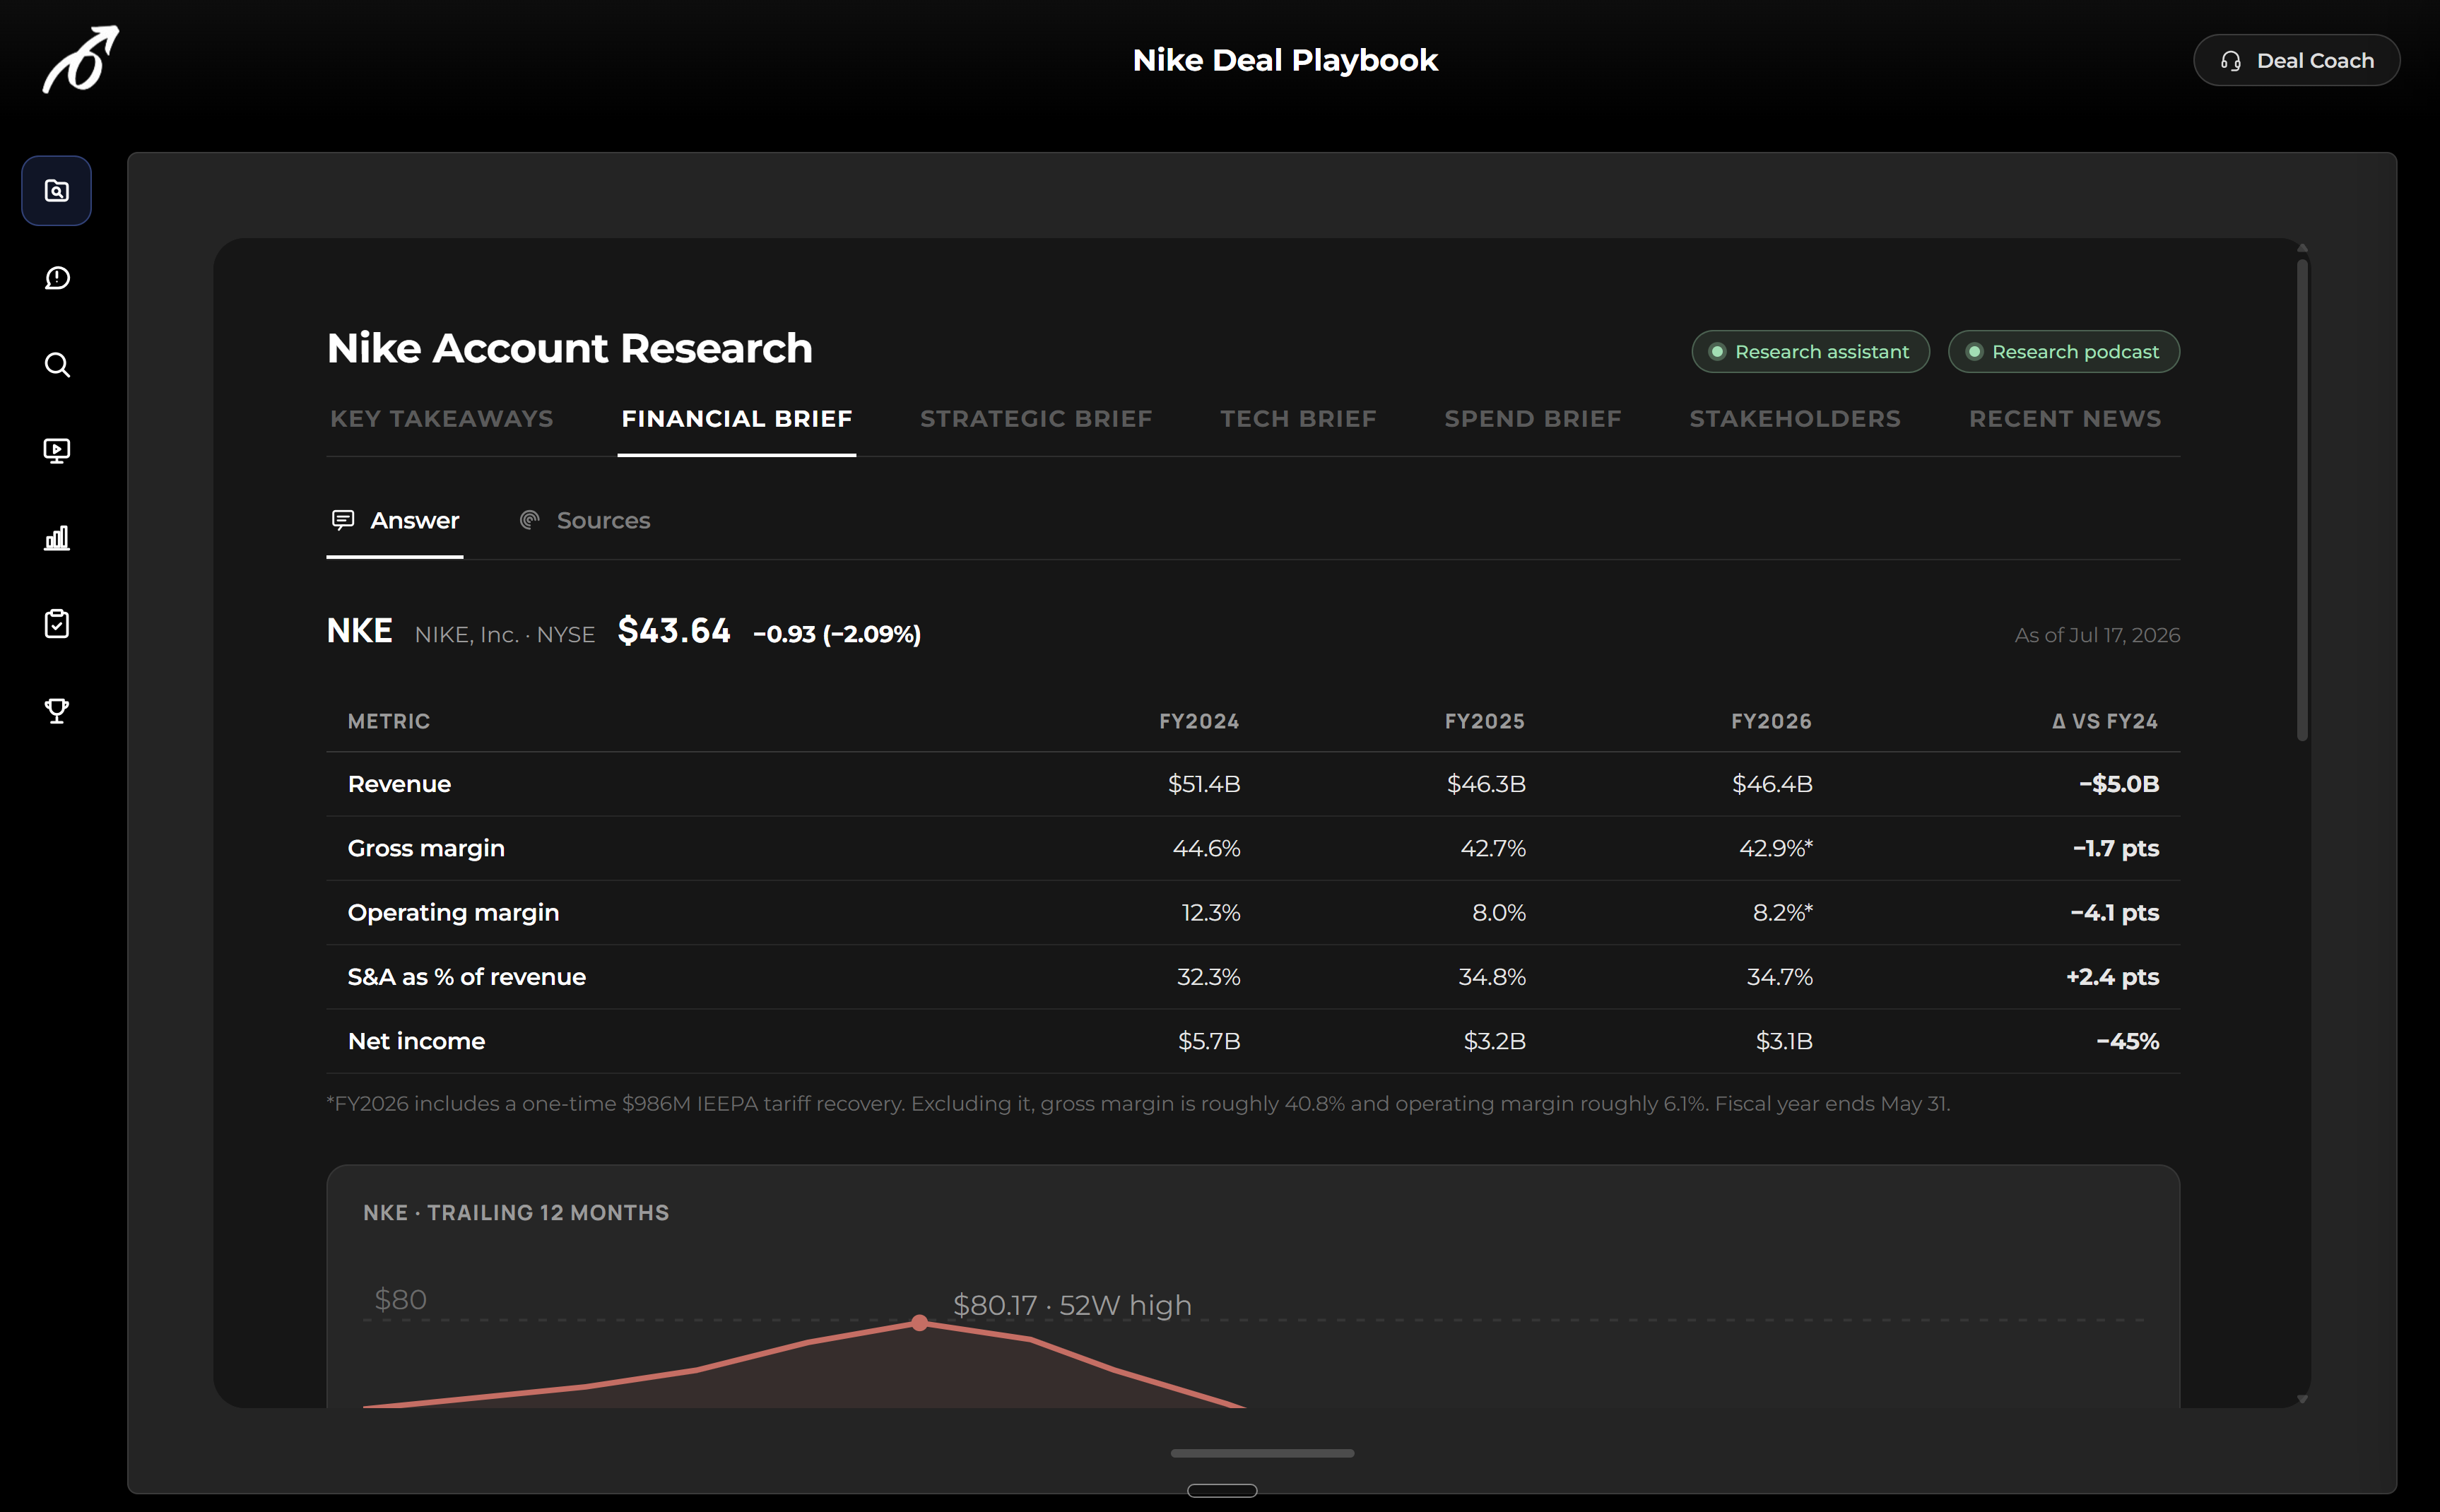Click the Net income FY2024 value $5.7B
2440x1512 pixels.
point(1209,1041)
